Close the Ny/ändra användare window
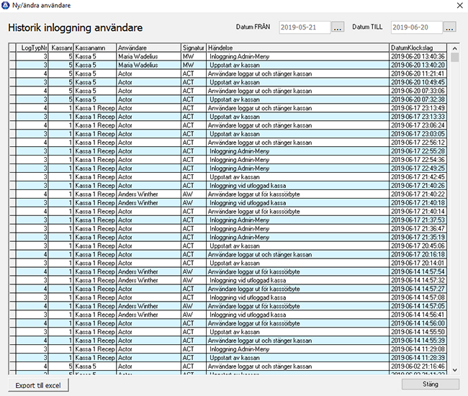468x396 pixels. 460,5
